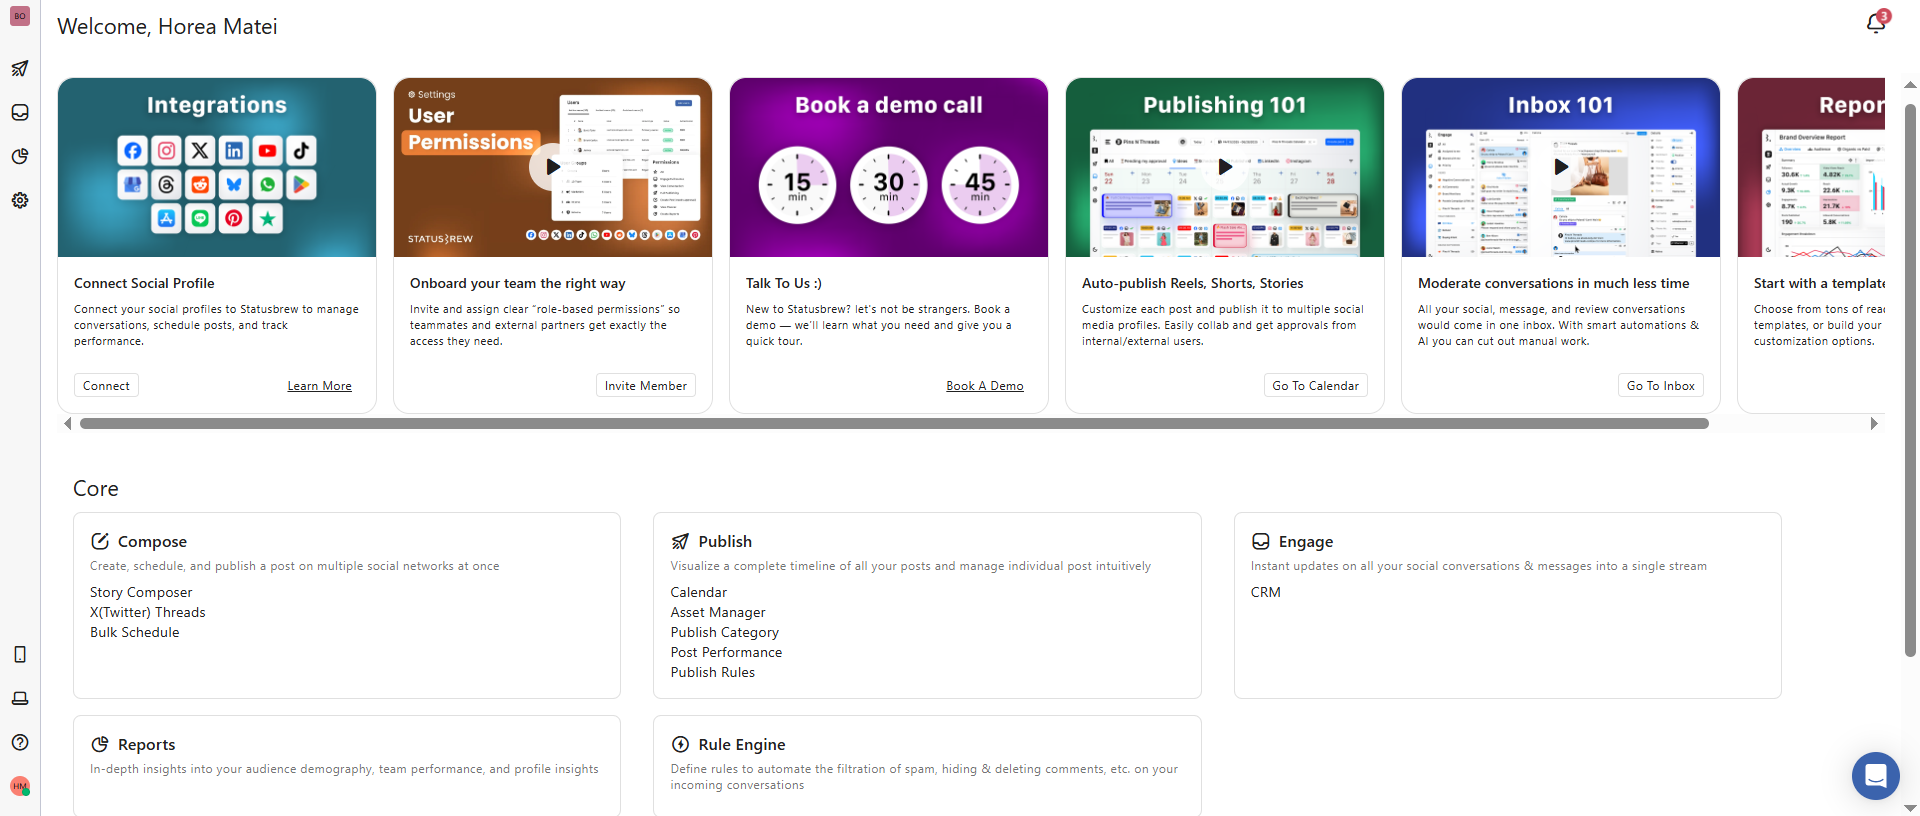Open the help question mark icon
This screenshot has width=1920, height=816.
click(20, 742)
